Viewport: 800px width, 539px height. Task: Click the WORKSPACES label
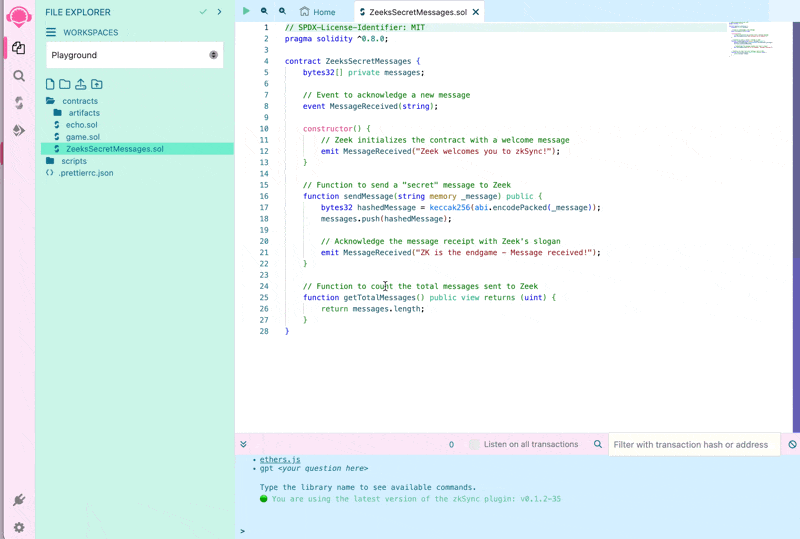tap(91, 32)
